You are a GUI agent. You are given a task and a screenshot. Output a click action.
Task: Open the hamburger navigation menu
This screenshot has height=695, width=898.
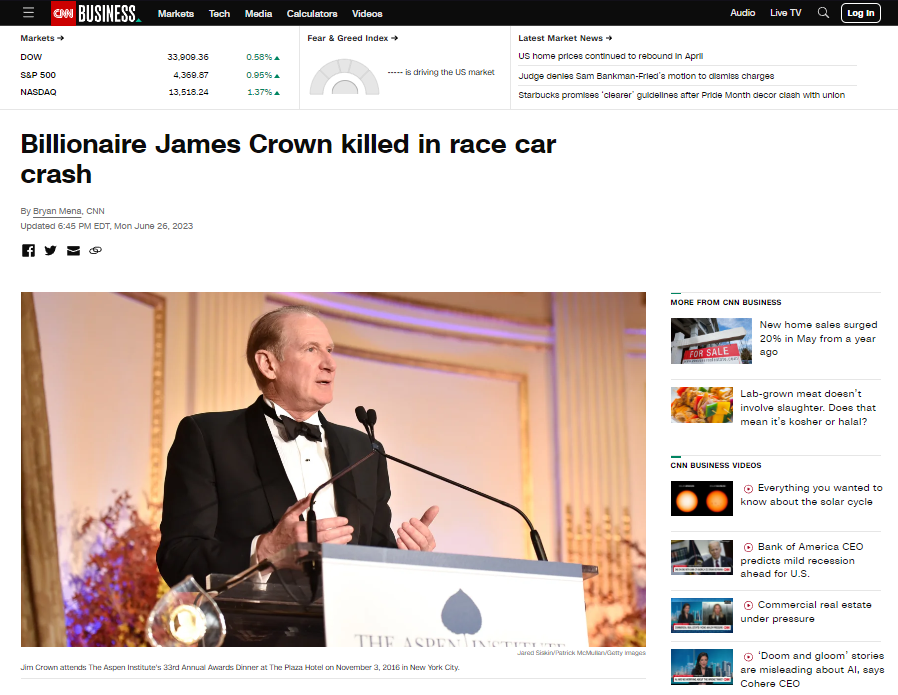coord(28,13)
